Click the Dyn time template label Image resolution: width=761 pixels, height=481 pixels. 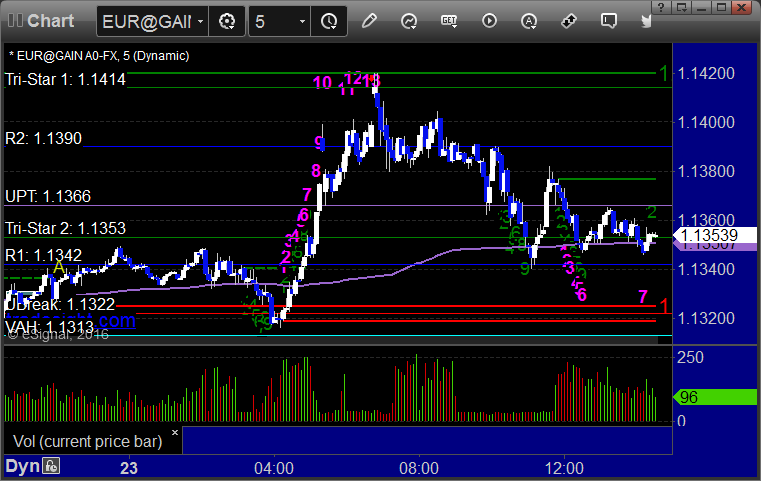pyautogui.click(x=23, y=466)
